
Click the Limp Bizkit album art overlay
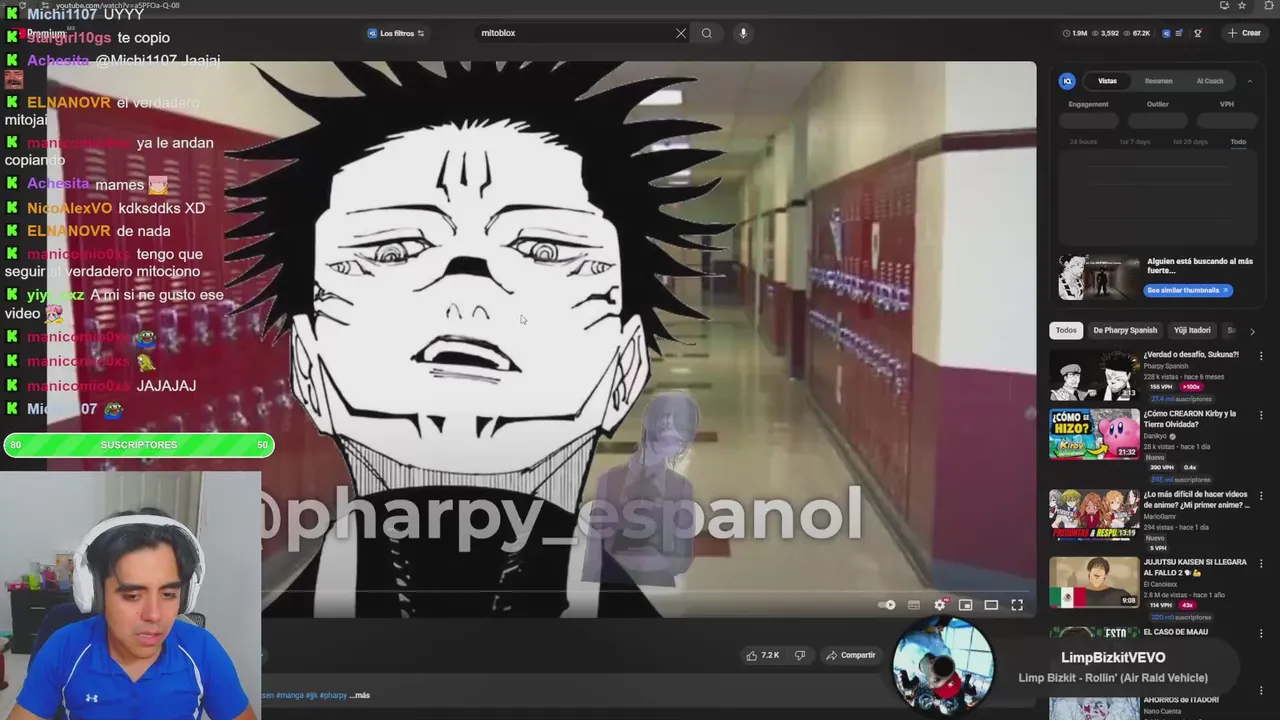pos(942,668)
